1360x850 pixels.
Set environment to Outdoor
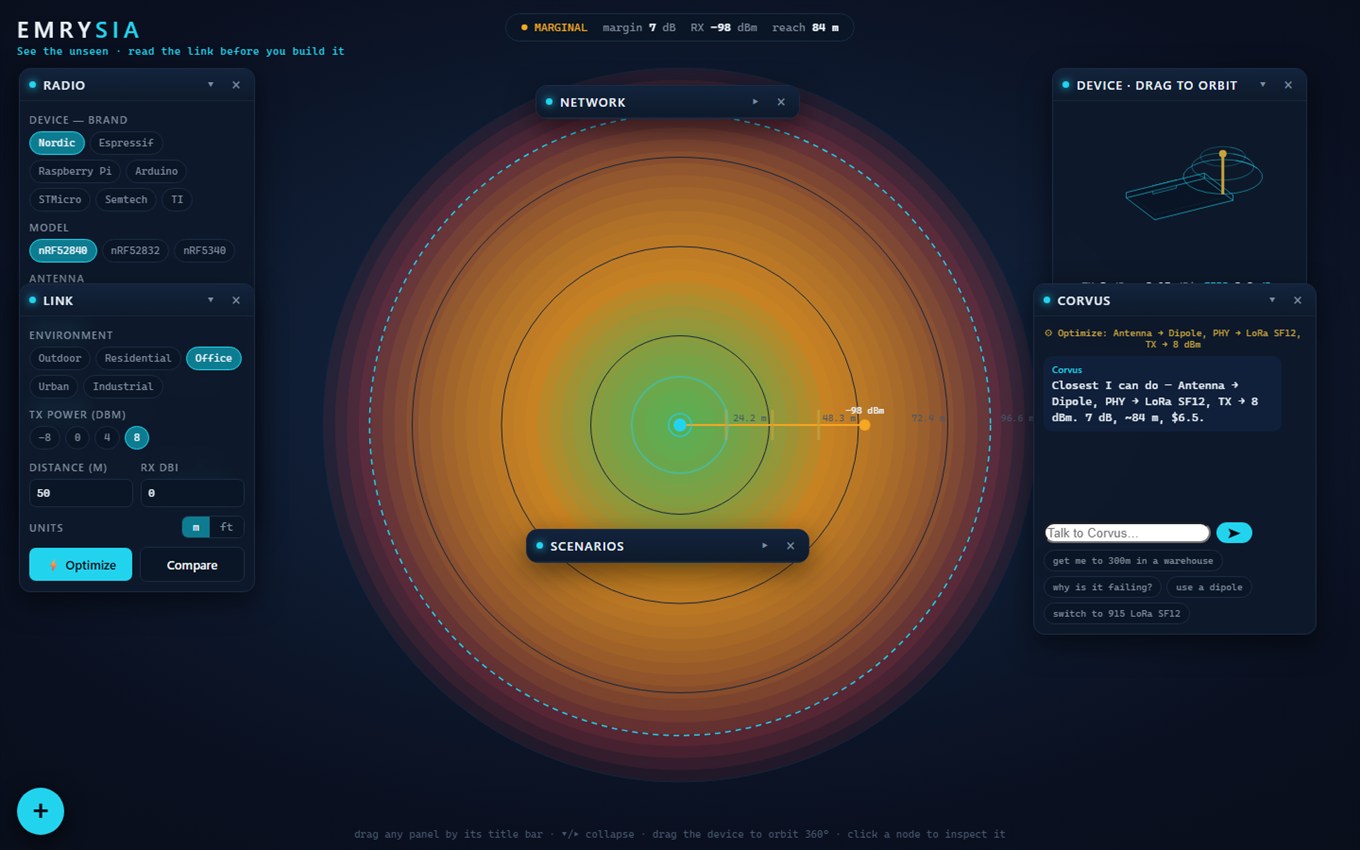click(x=60, y=358)
